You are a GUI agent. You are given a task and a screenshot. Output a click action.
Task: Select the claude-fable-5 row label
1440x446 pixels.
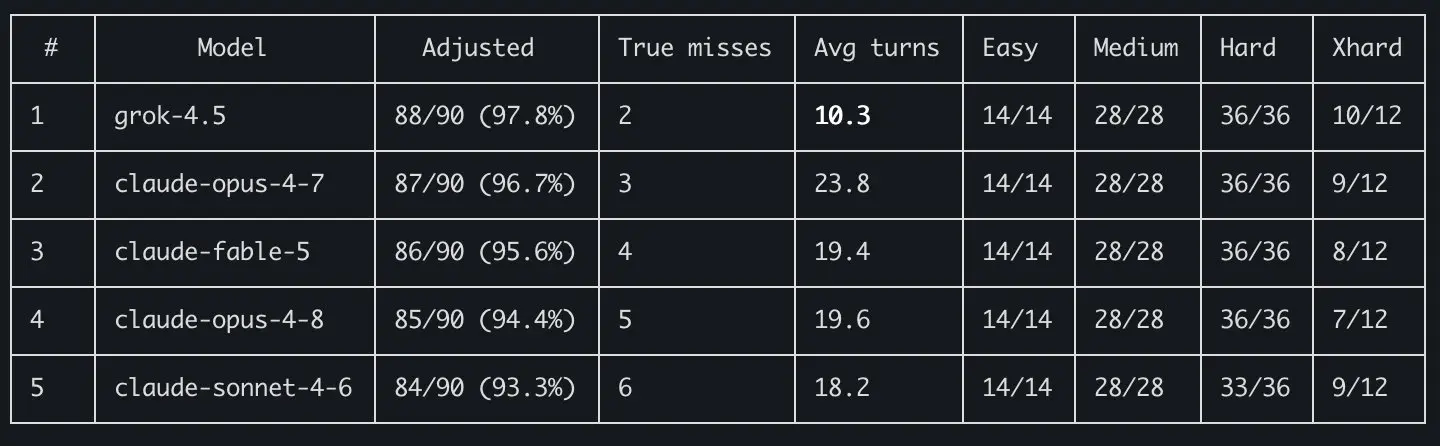coord(212,251)
